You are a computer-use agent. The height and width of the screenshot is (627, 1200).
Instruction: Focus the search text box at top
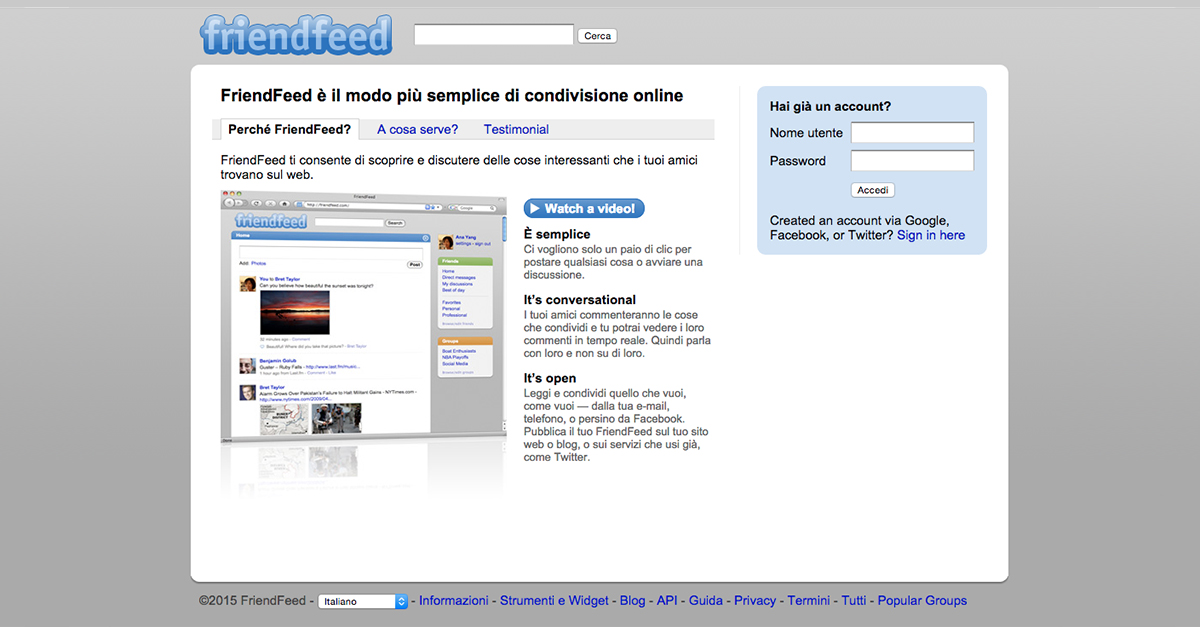(494, 35)
